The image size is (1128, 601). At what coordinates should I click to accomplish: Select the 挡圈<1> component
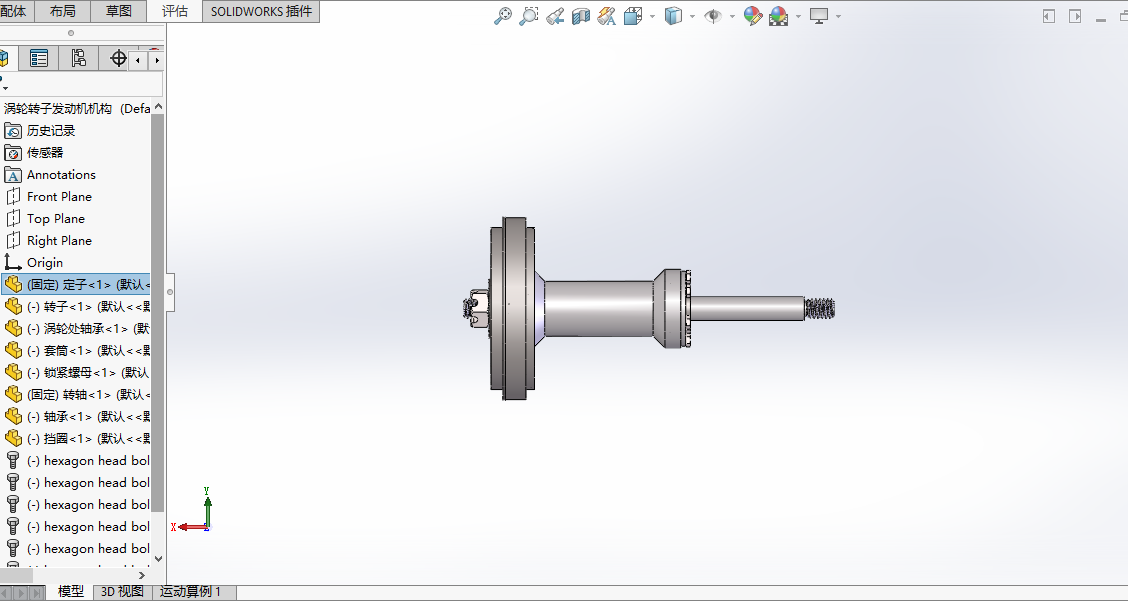click(76, 438)
